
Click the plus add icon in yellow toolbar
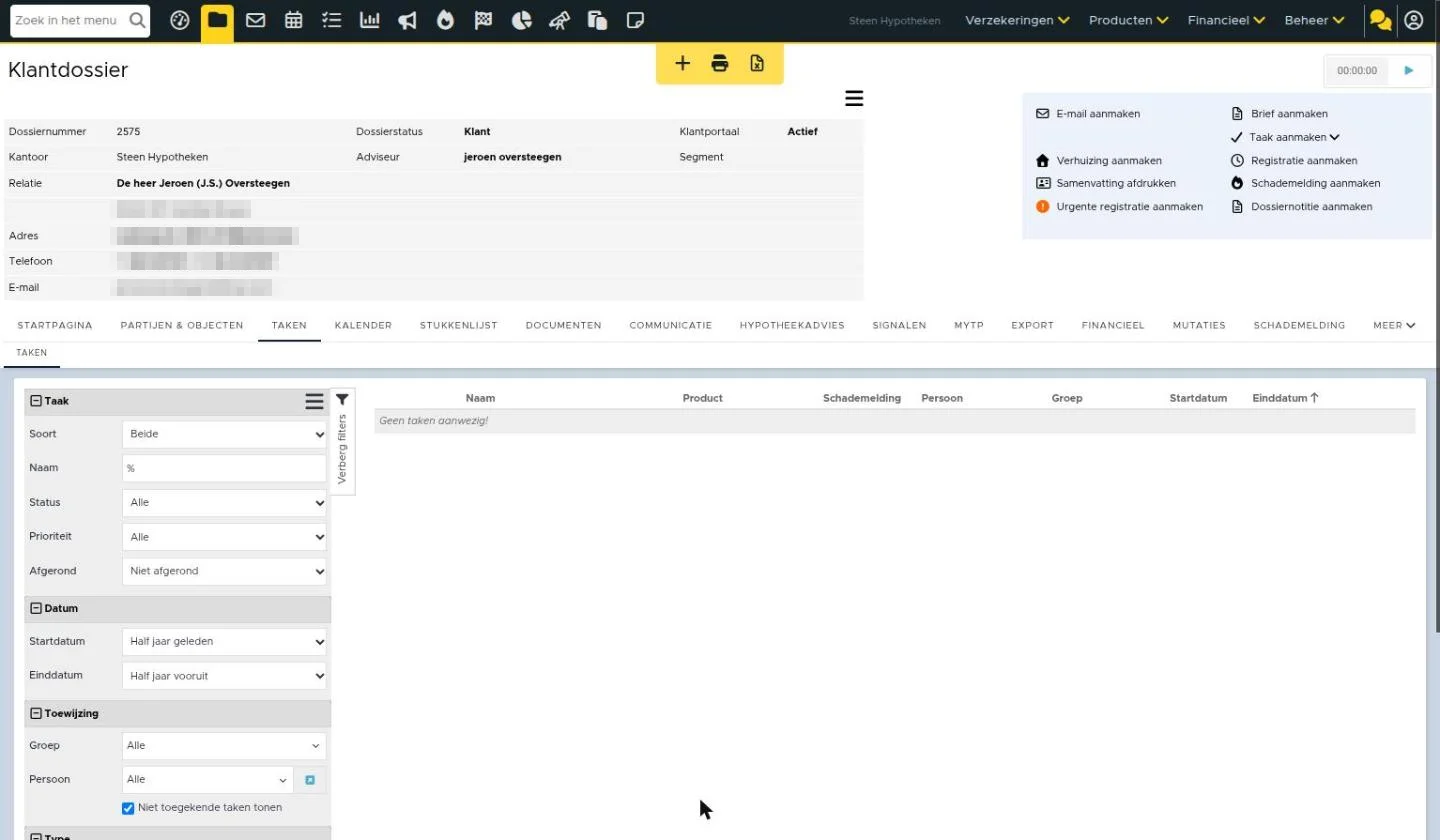point(683,64)
